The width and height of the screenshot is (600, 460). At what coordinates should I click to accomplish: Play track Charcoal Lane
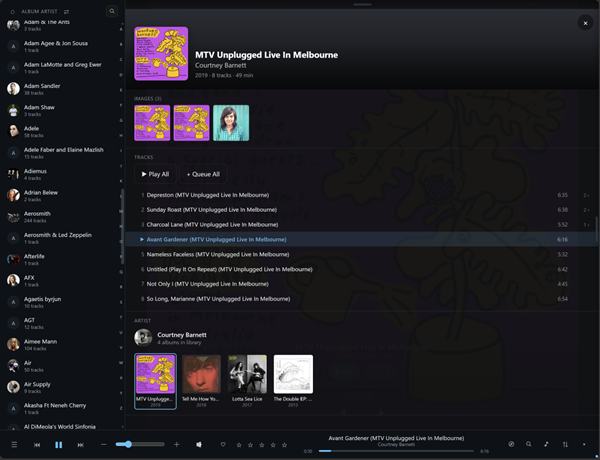pyautogui.click(x=361, y=225)
